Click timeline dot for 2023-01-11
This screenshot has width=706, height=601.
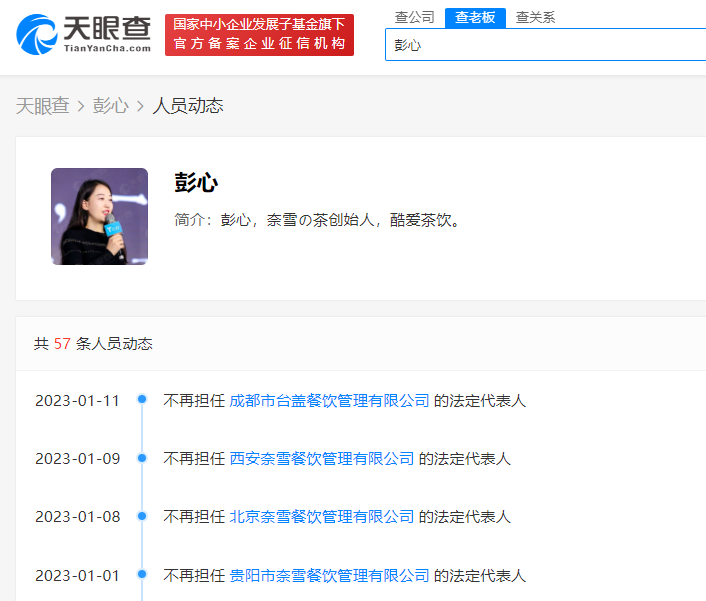click(x=142, y=399)
